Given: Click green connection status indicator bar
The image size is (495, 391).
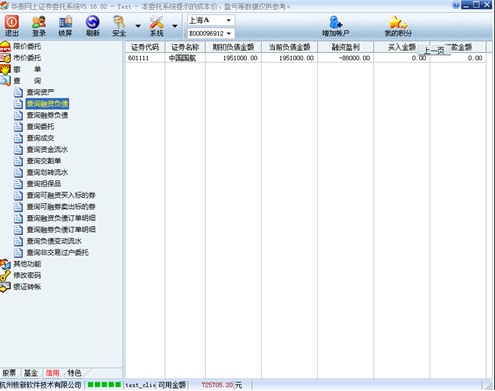Looking at the screenshot, I should tap(104, 385).
